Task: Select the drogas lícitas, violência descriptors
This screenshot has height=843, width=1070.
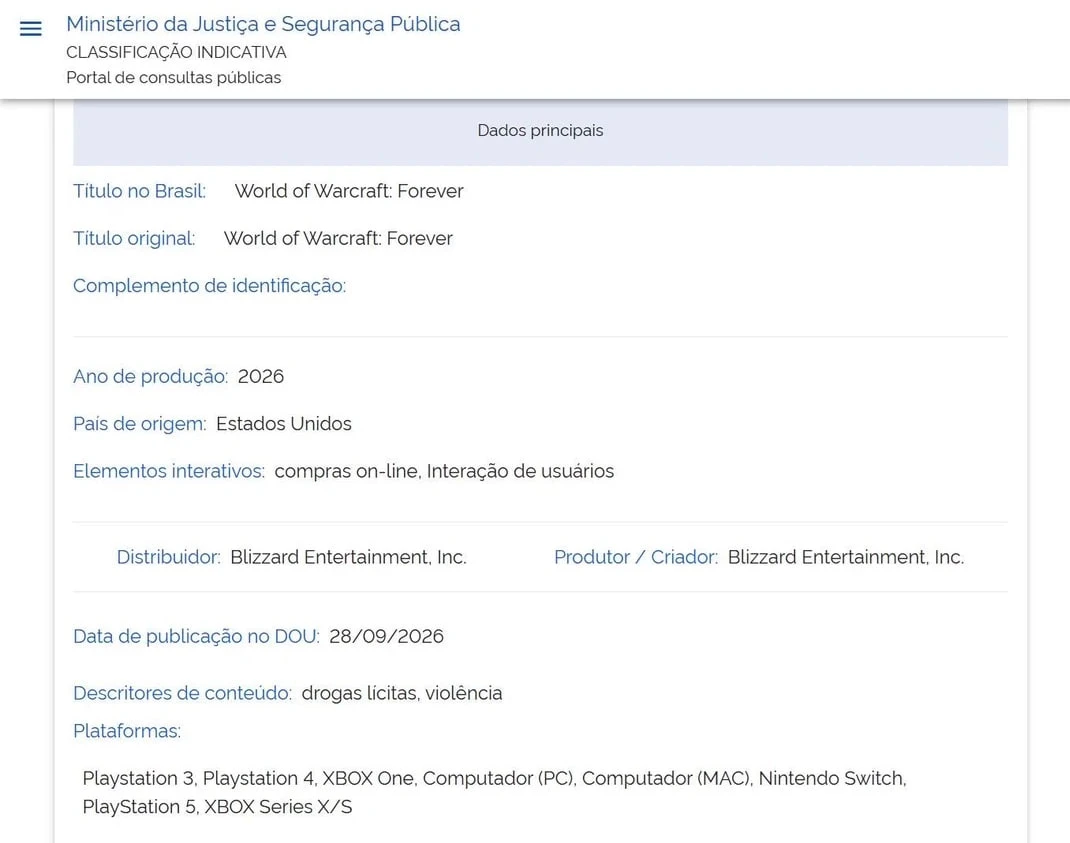Action: (x=402, y=693)
